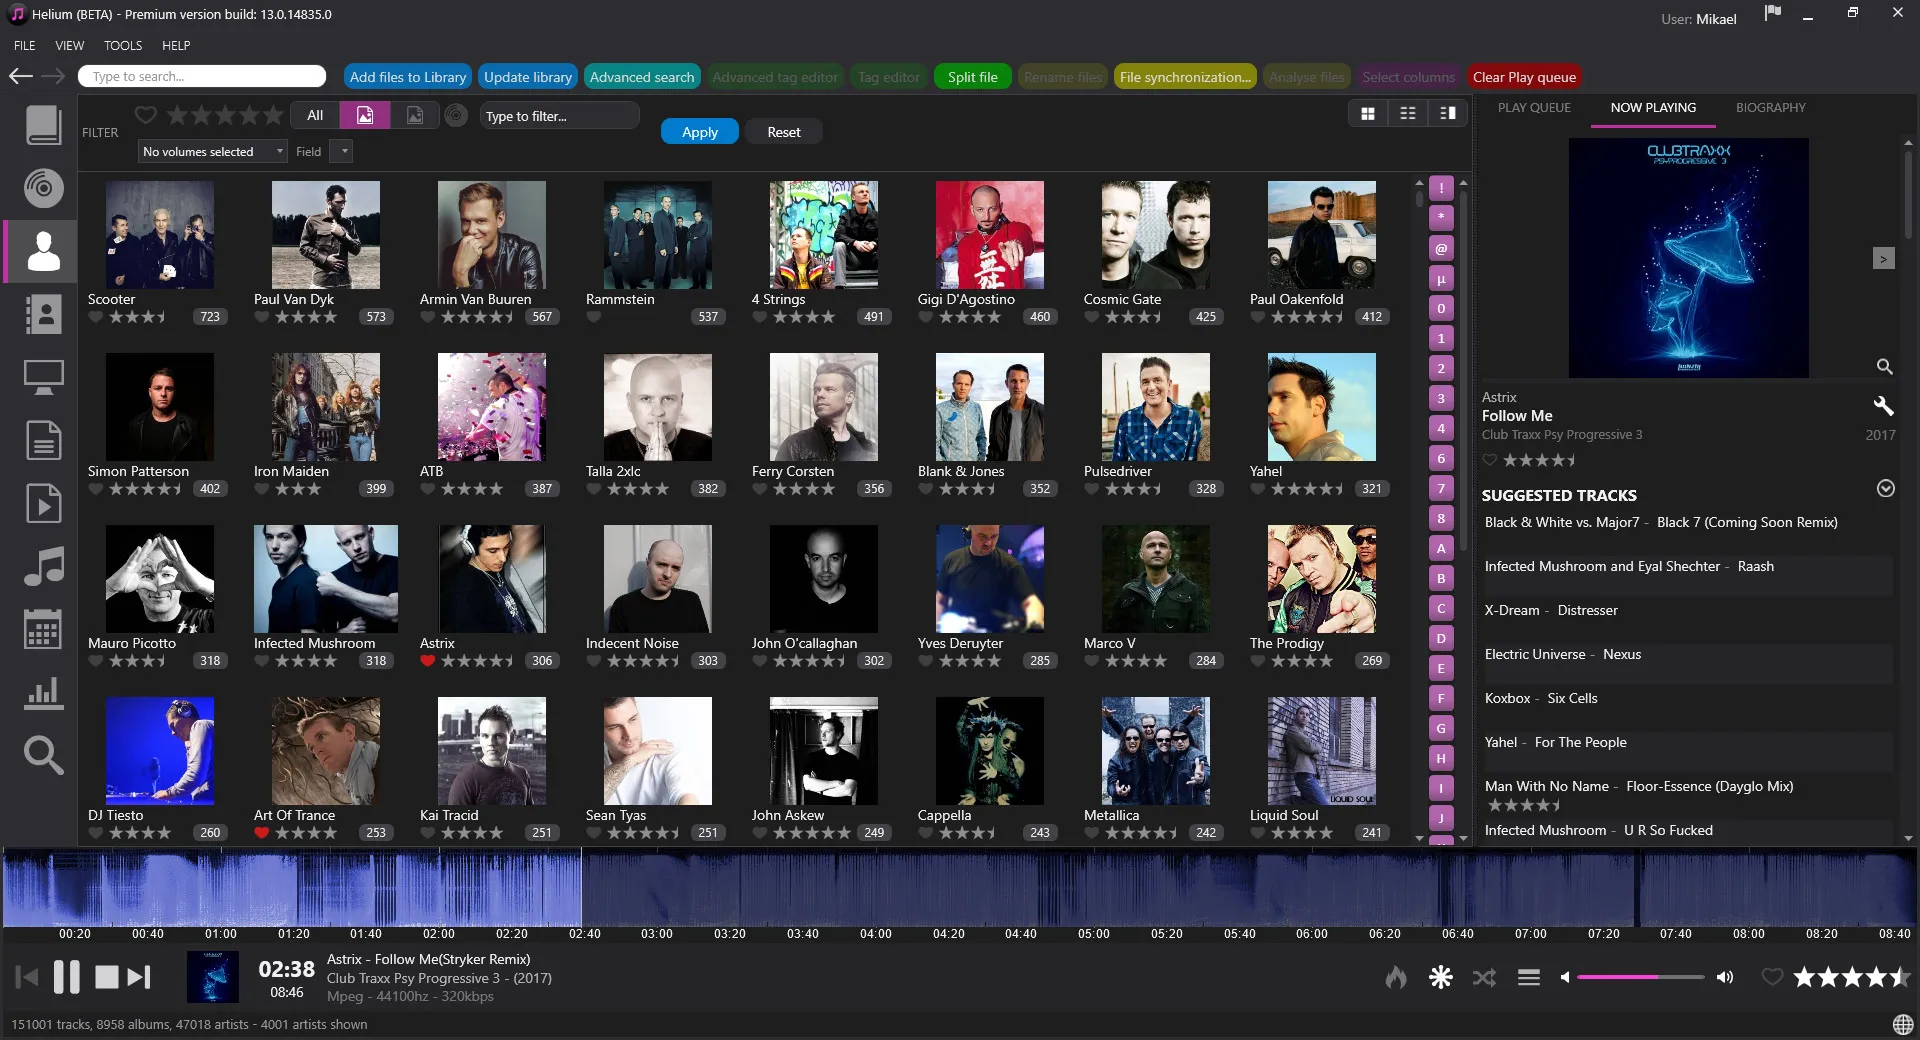The width and height of the screenshot is (1920, 1040).
Task: Pause the playing track
Action: (66, 976)
